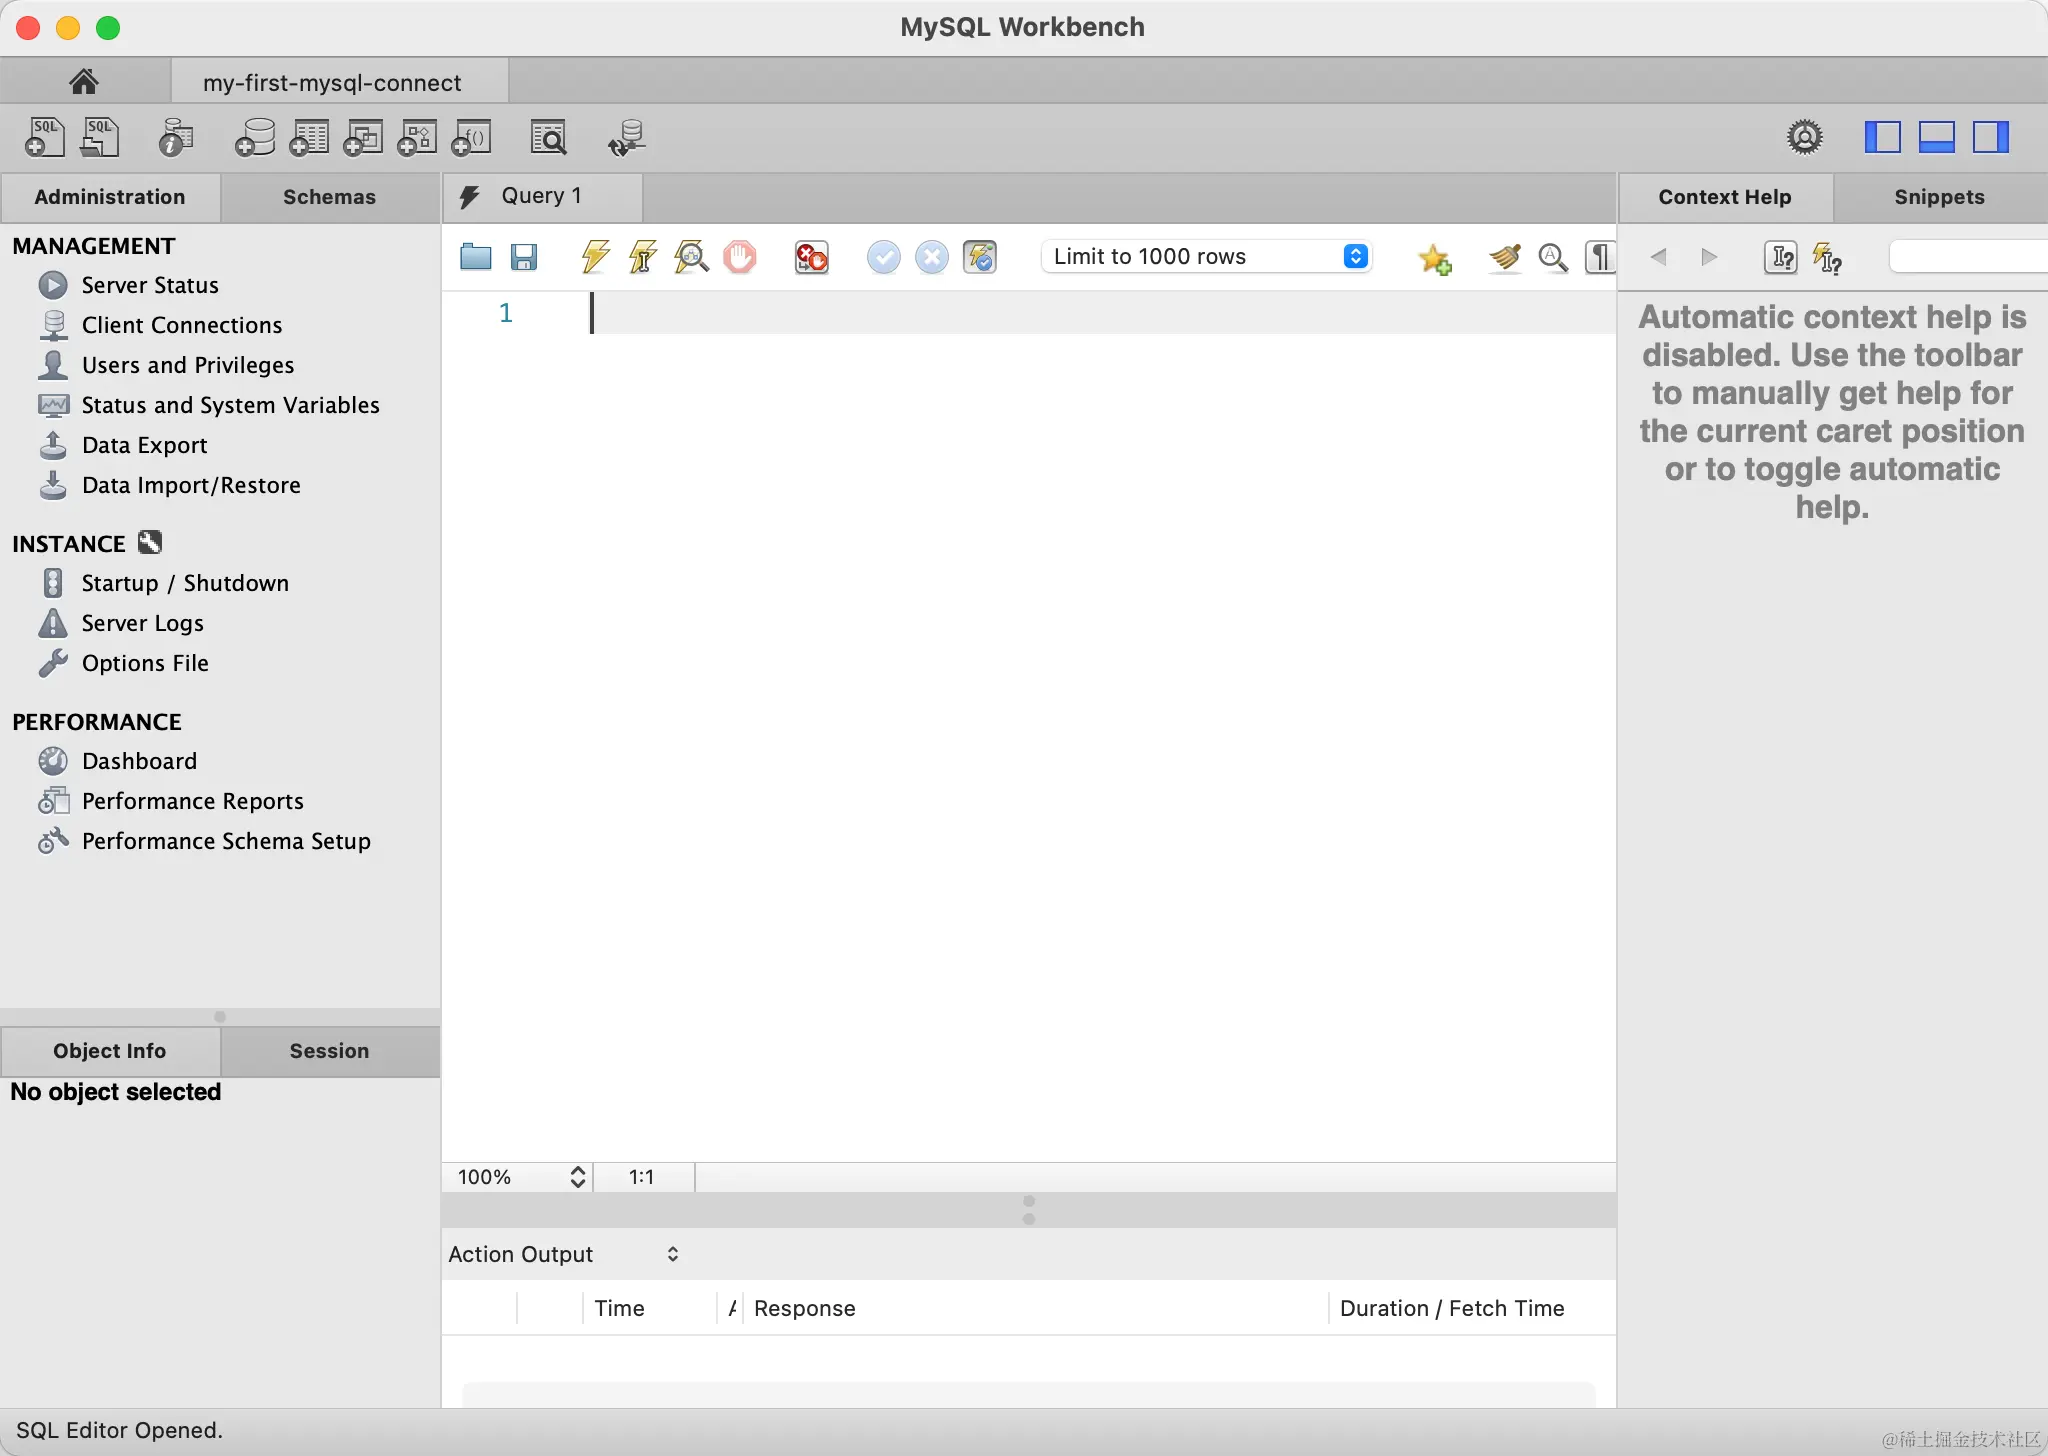2048x1456 pixels.
Task: Toggle continue-on-error script execution
Action: [x=811, y=257]
